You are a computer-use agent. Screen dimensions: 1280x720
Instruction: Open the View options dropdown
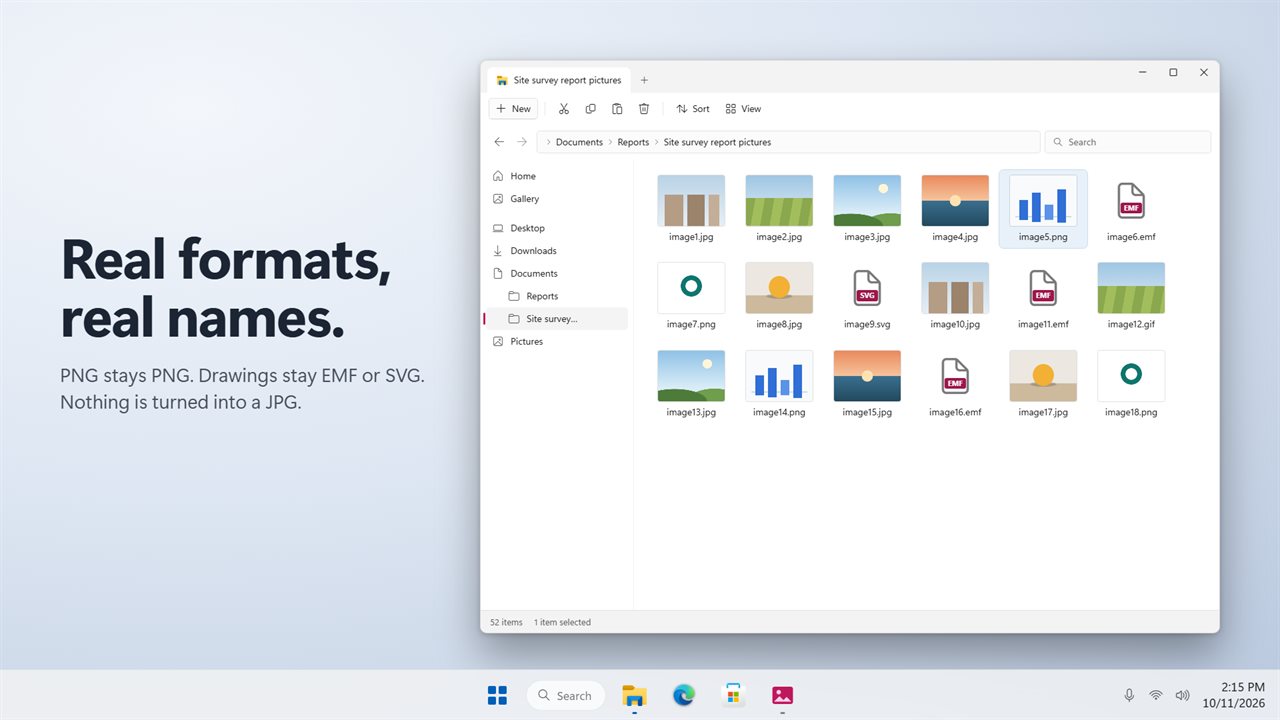743,109
